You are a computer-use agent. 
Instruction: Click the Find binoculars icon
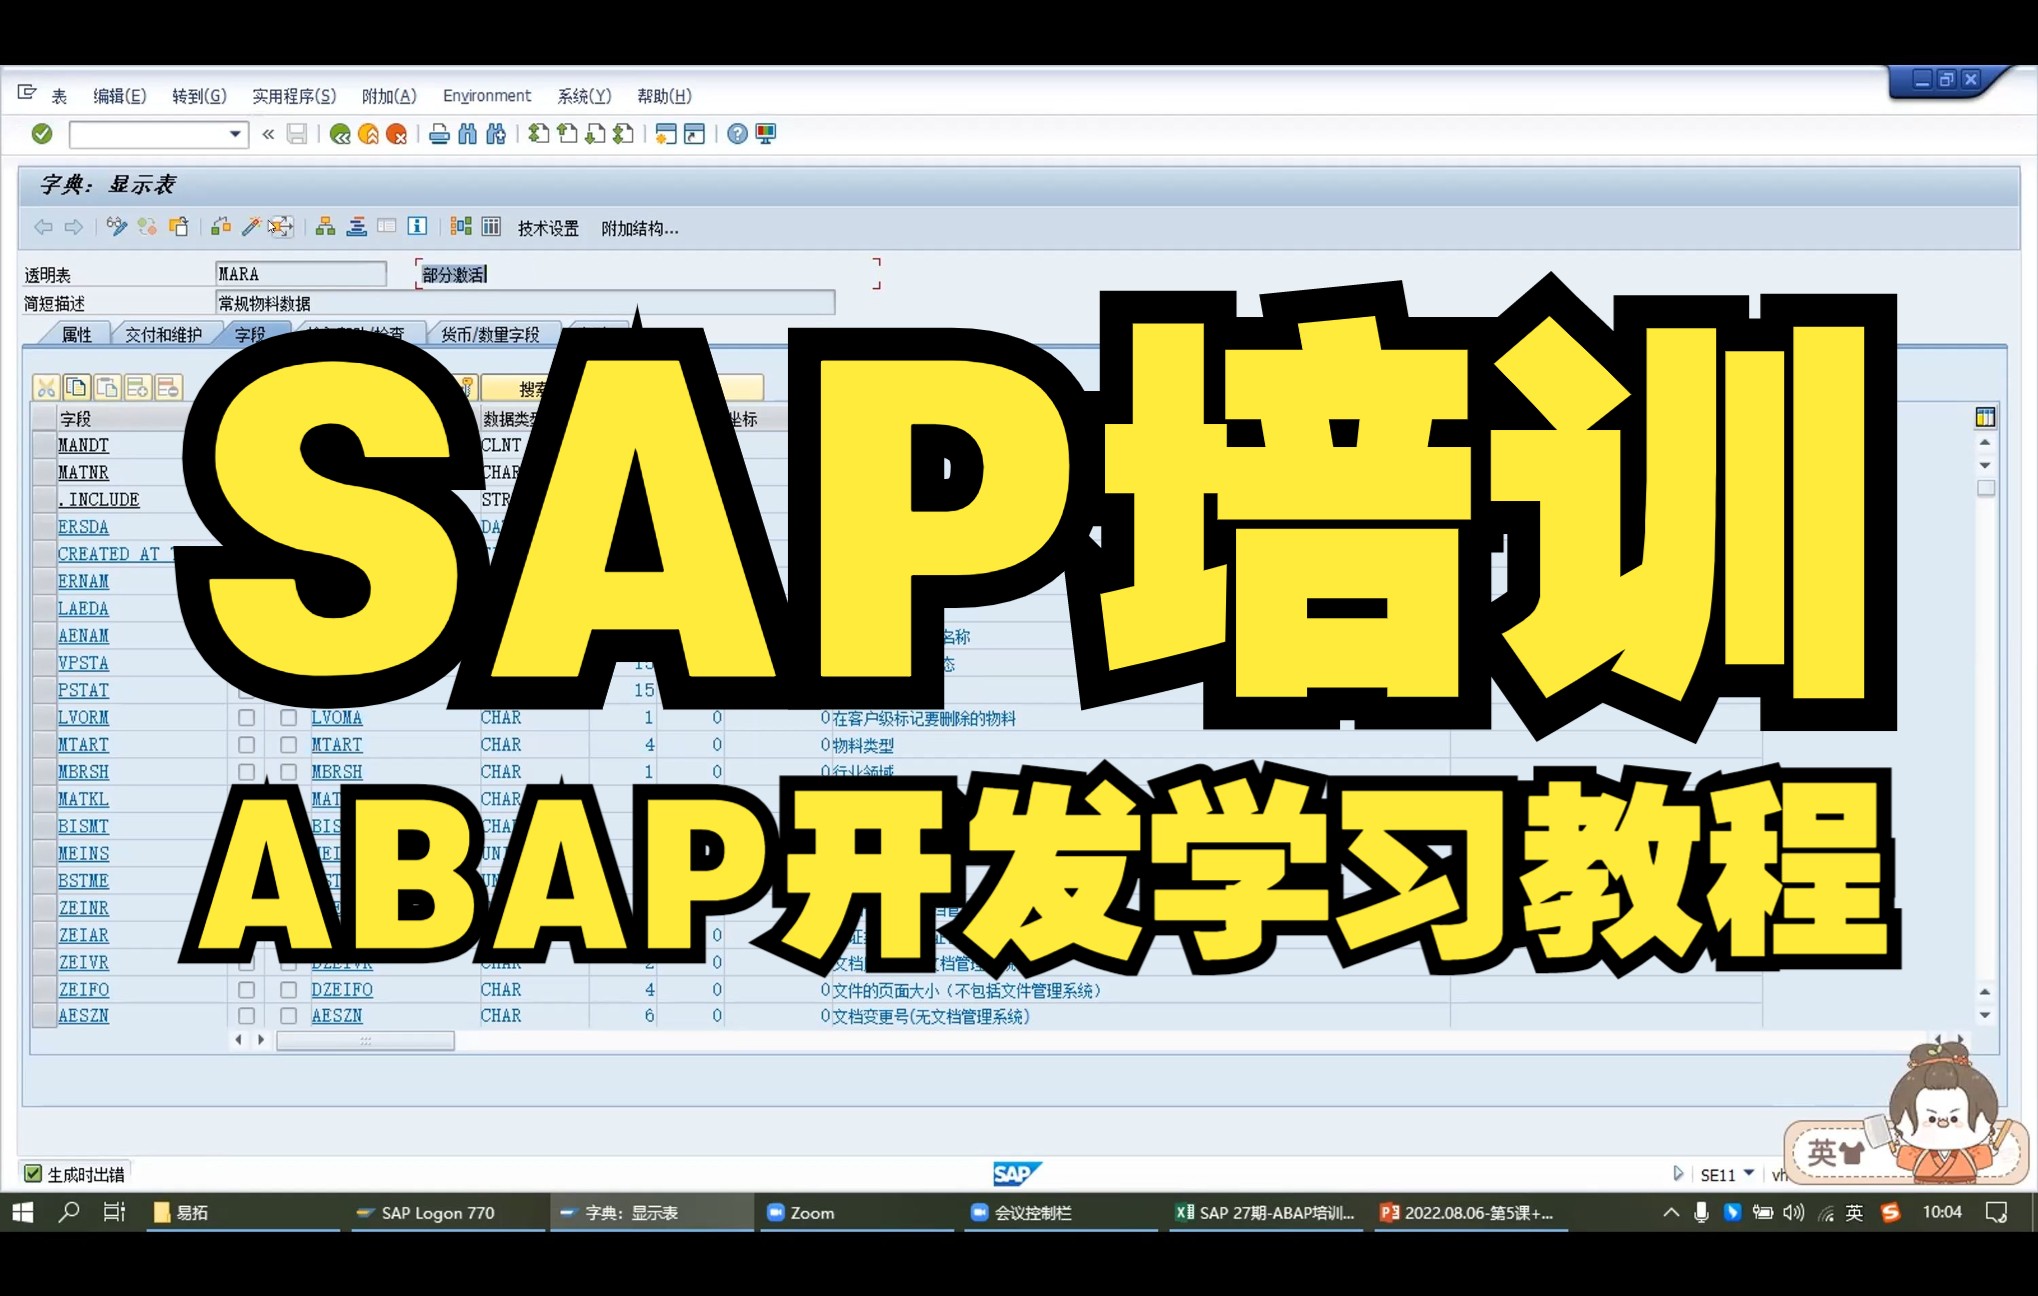tap(467, 134)
